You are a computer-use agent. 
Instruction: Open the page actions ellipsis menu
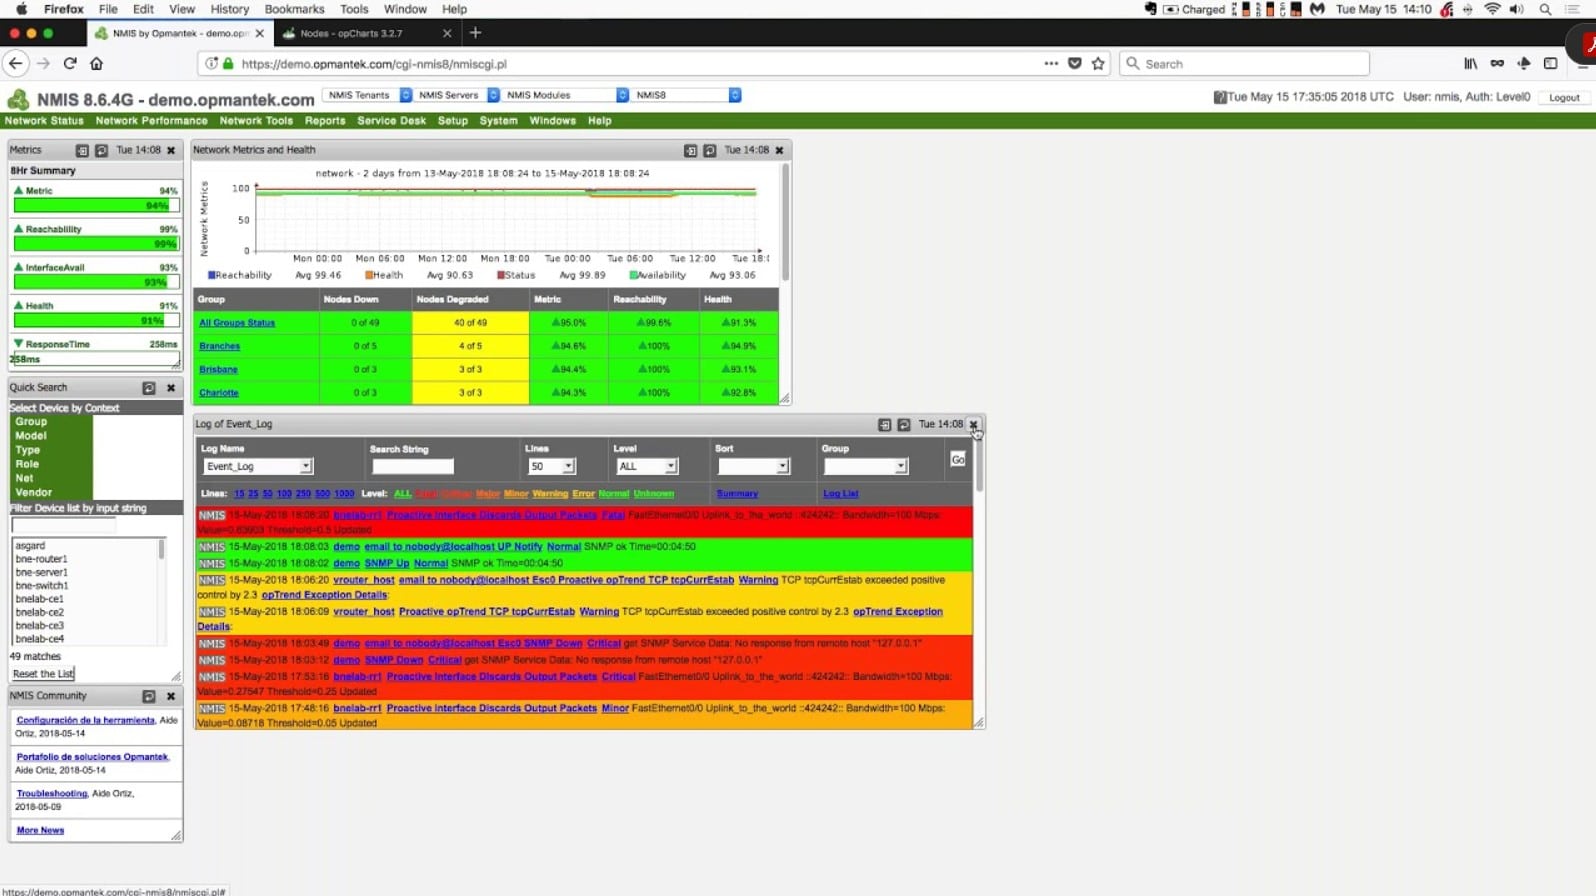click(1051, 63)
